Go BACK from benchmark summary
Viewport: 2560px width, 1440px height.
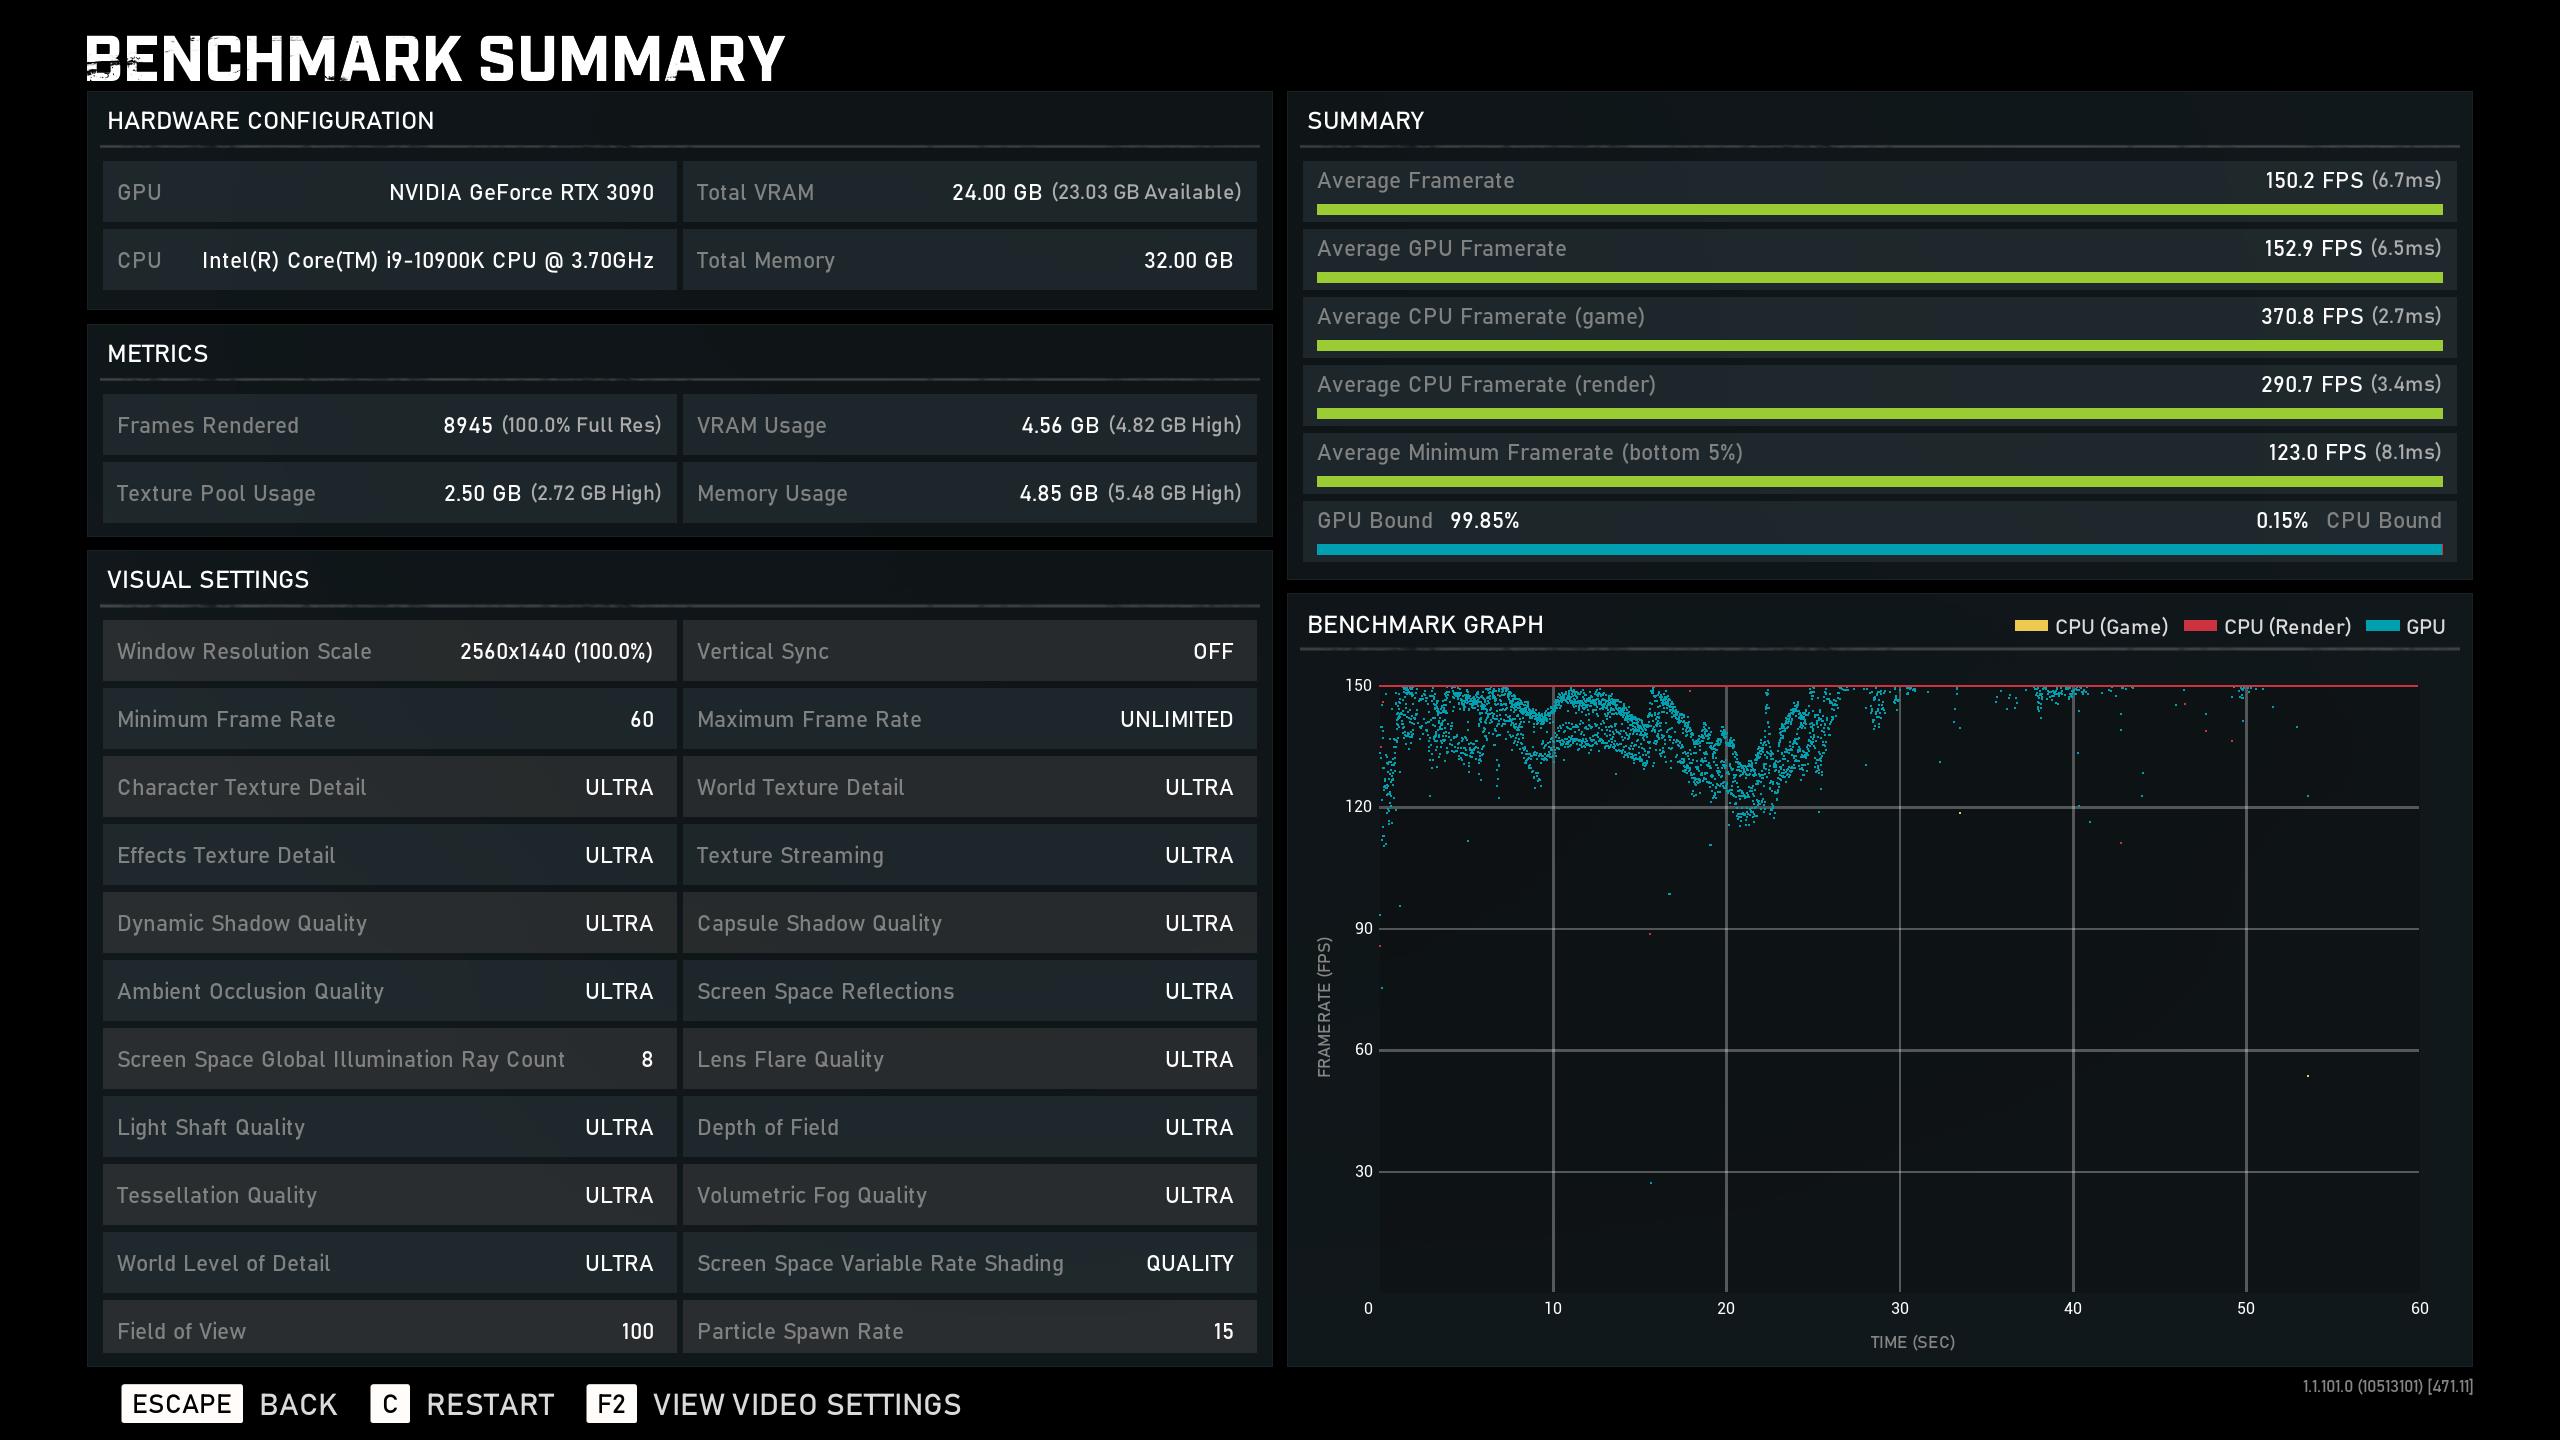click(298, 1404)
